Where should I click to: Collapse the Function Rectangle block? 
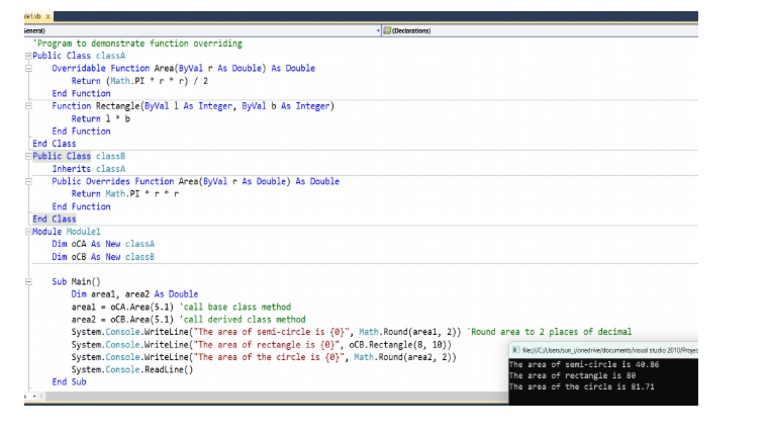(x=28, y=106)
